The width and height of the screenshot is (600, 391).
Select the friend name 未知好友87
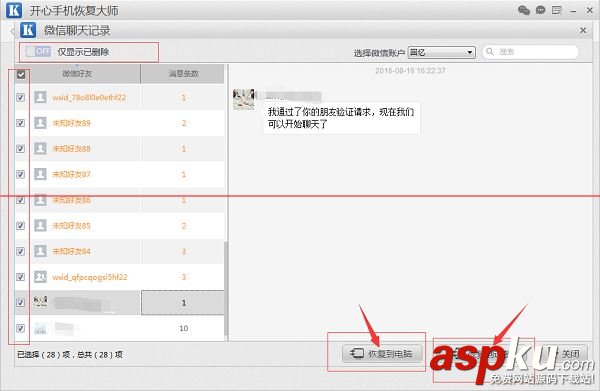(x=71, y=174)
